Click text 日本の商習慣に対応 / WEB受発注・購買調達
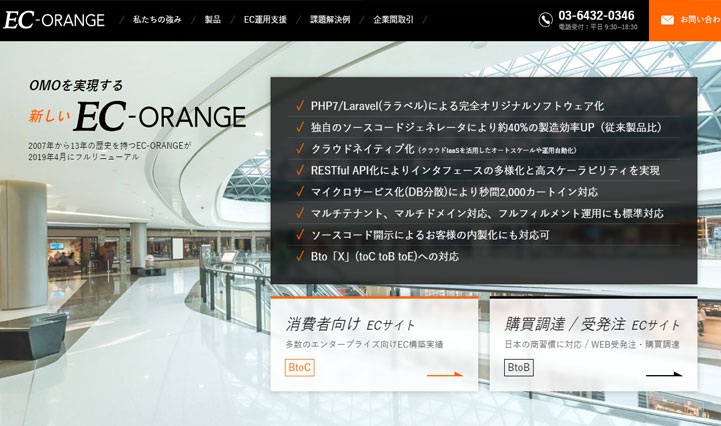 [592, 345]
